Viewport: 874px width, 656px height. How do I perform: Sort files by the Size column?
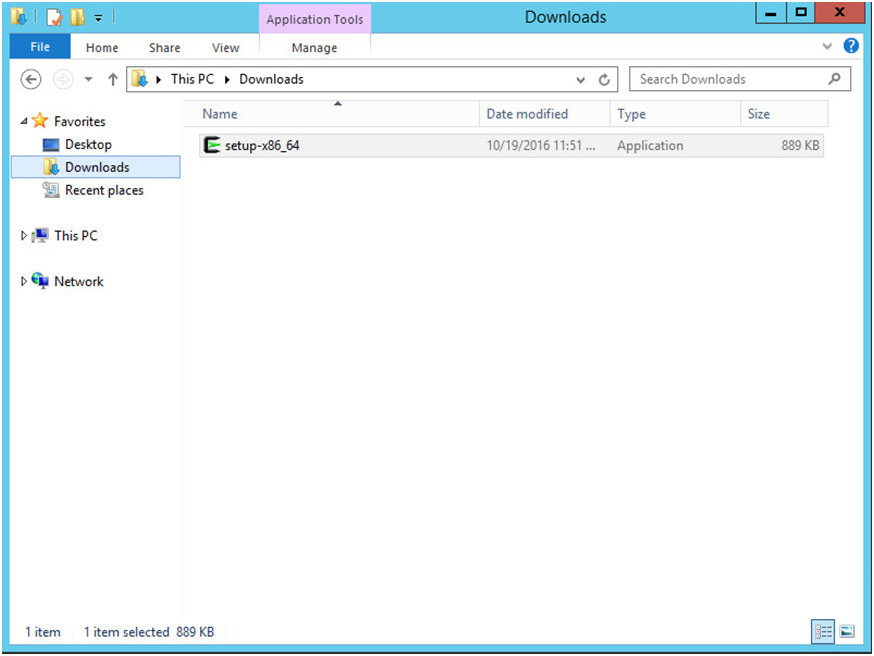click(784, 114)
